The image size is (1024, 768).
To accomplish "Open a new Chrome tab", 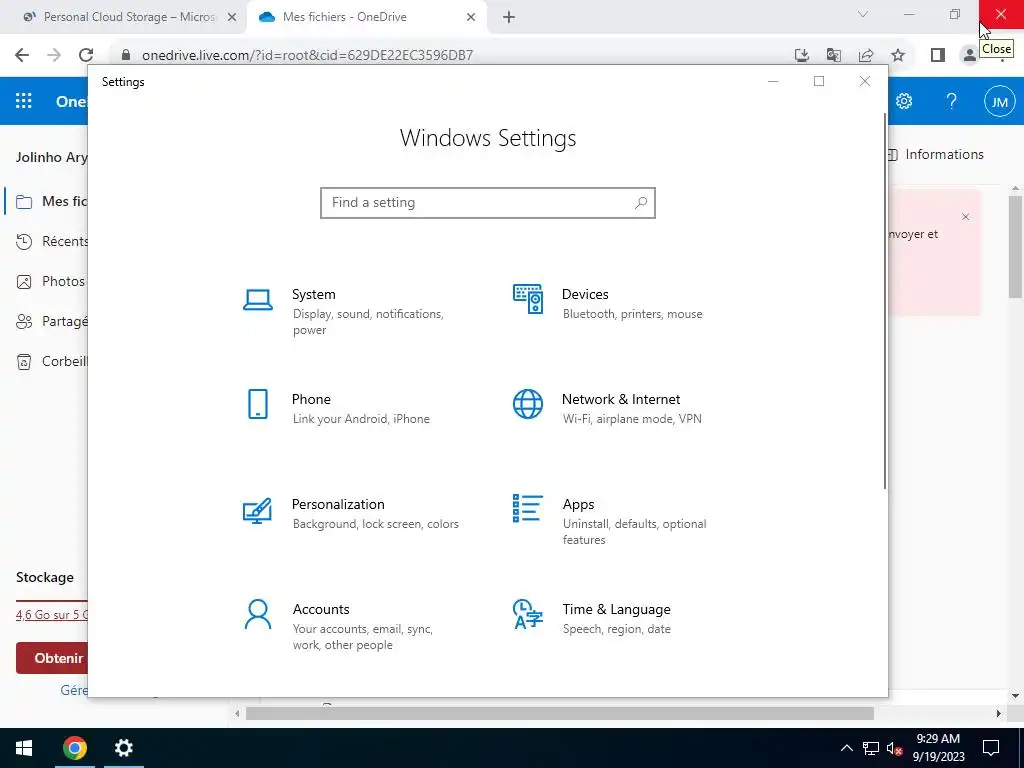I will click(x=509, y=18).
